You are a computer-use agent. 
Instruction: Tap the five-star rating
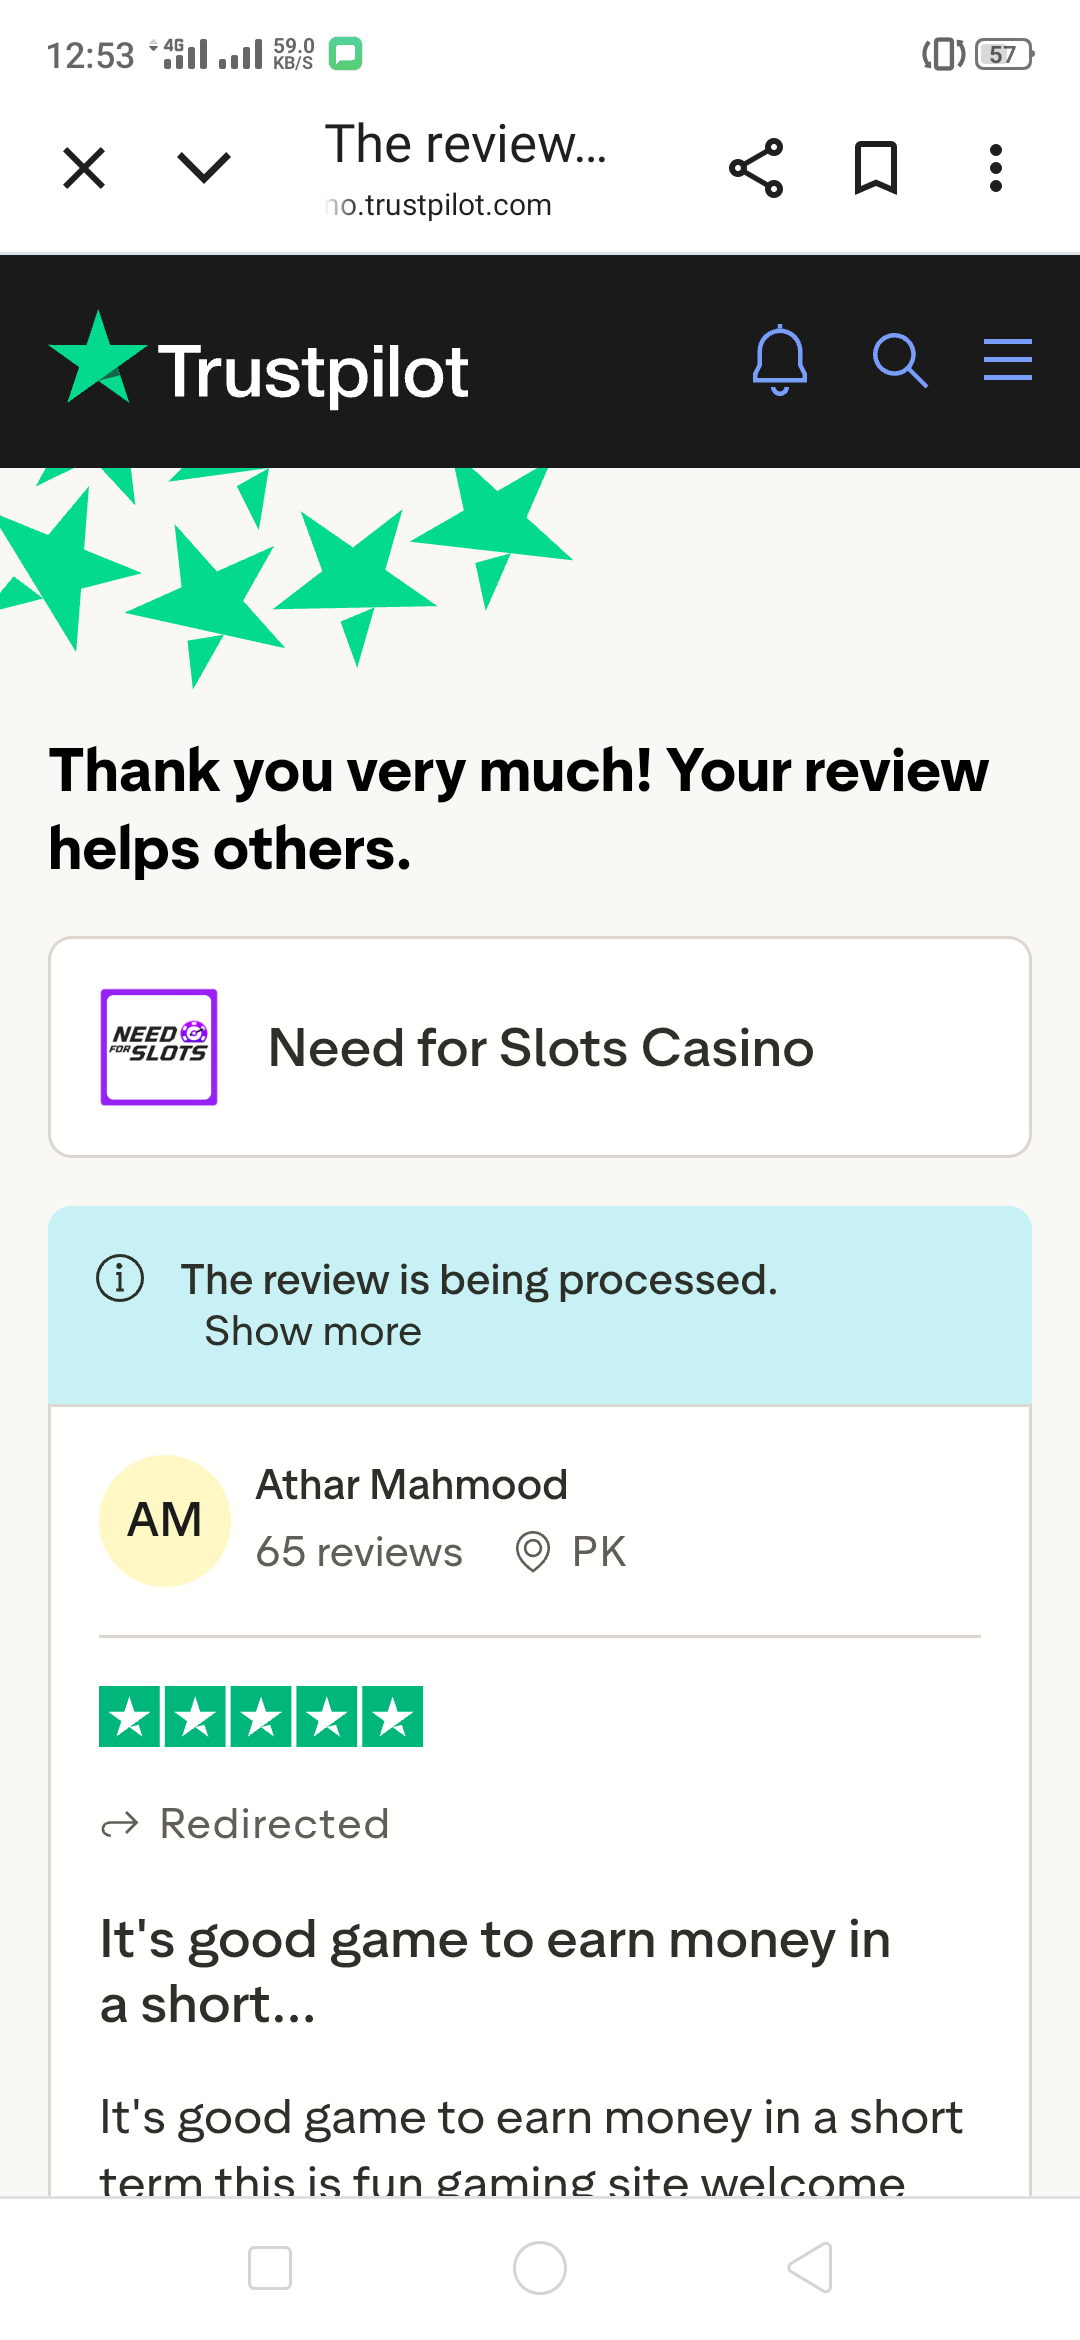[x=261, y=1716]
